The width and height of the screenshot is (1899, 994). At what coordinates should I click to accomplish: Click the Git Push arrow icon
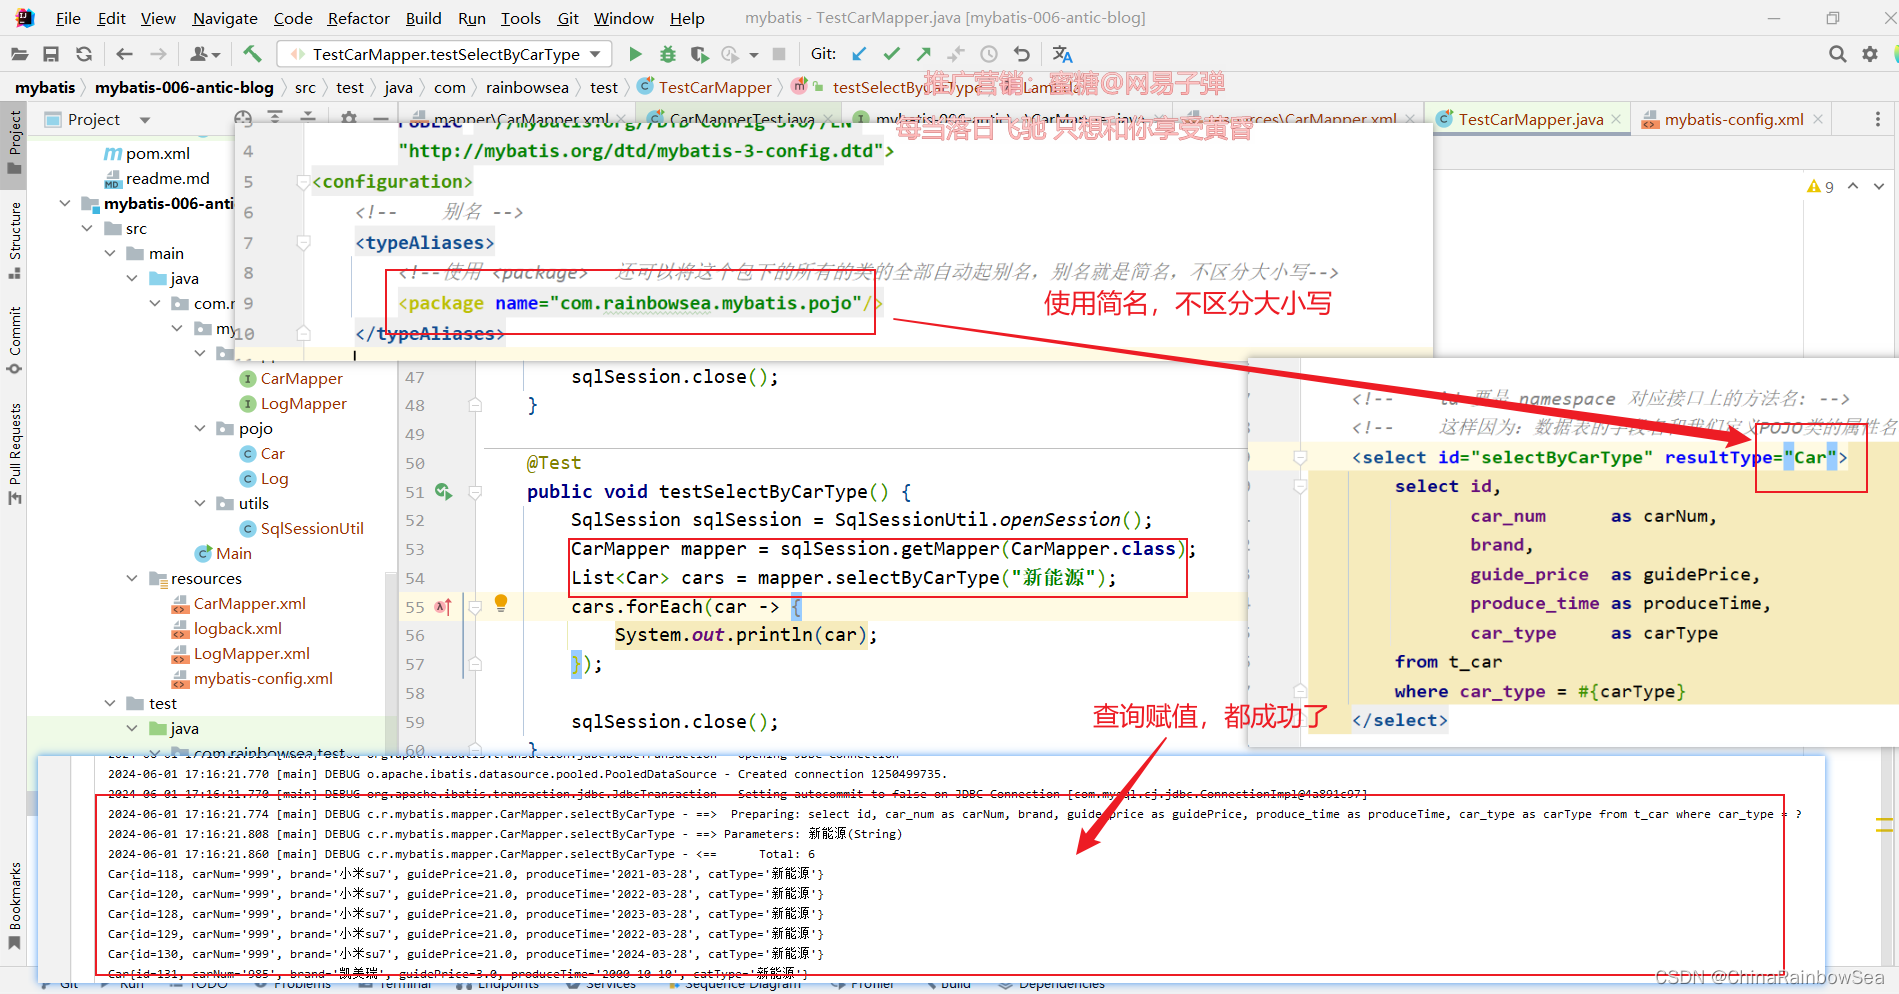[923, 54]
